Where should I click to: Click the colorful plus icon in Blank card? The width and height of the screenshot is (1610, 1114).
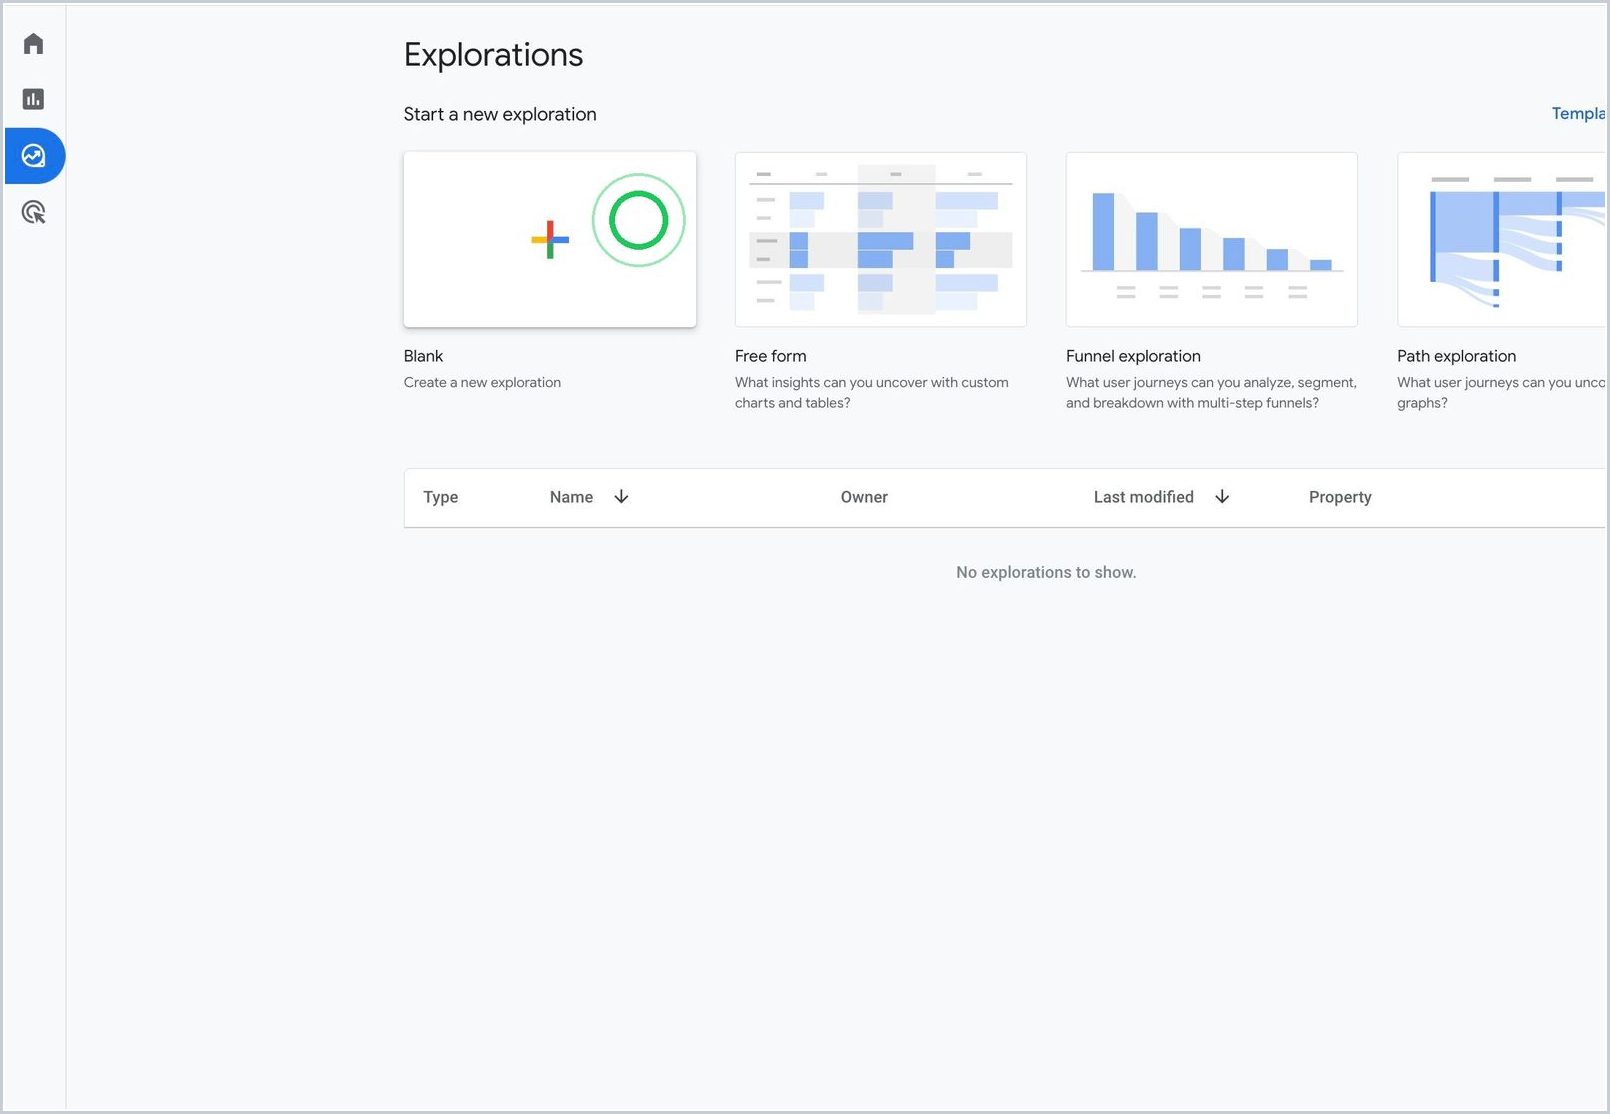(550, 239)
